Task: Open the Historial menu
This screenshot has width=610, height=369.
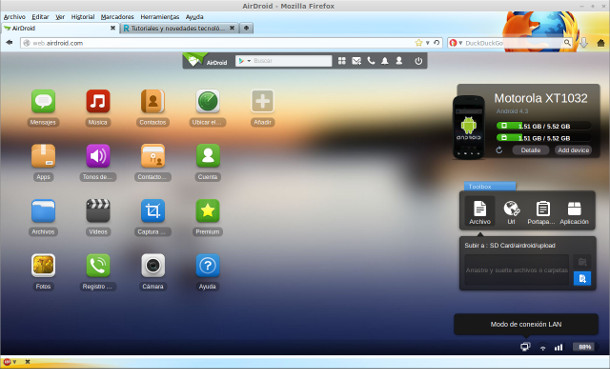Action: tap(82, 17)
